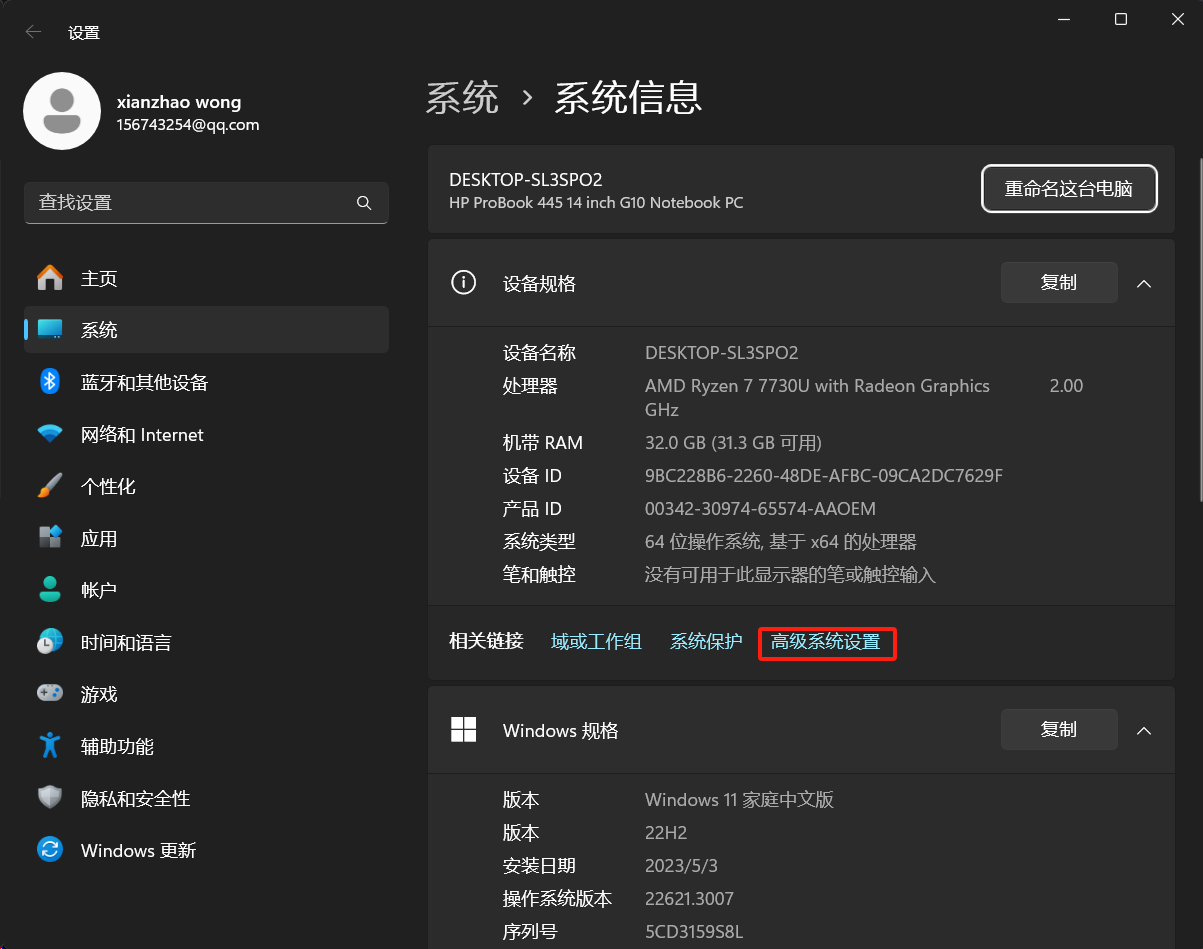
Task: Click the install date 2023/5/3
Action: pyautogui.click(x=682, y=866)
